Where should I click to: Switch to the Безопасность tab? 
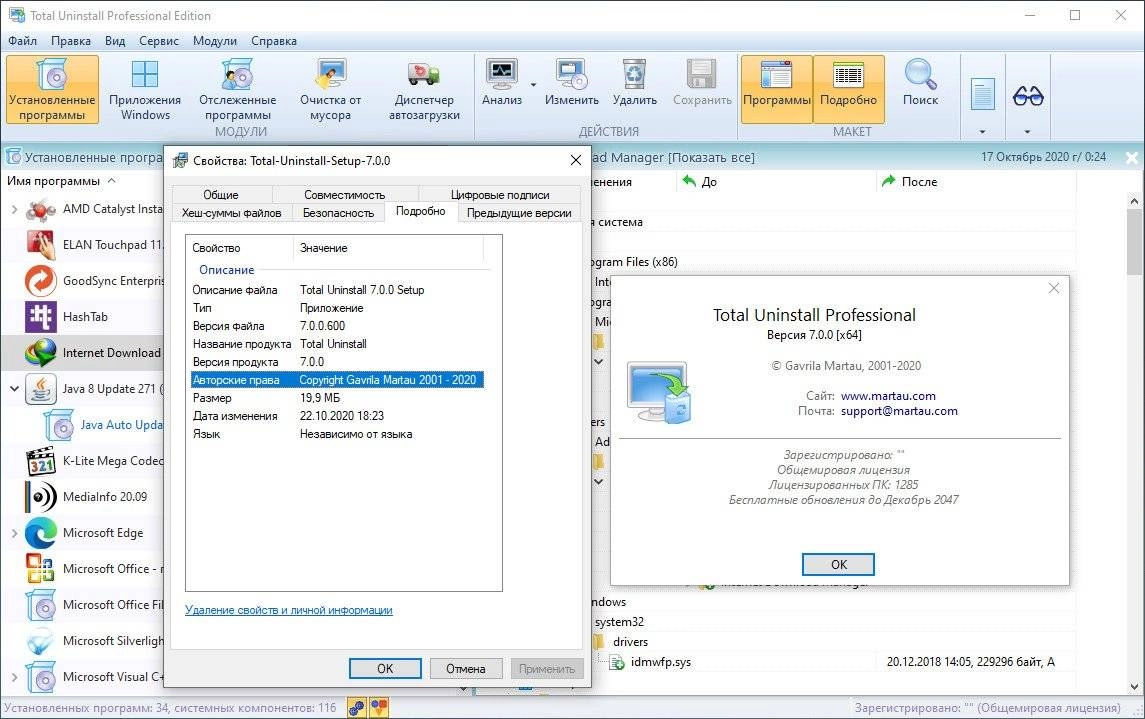click(338, 213)
